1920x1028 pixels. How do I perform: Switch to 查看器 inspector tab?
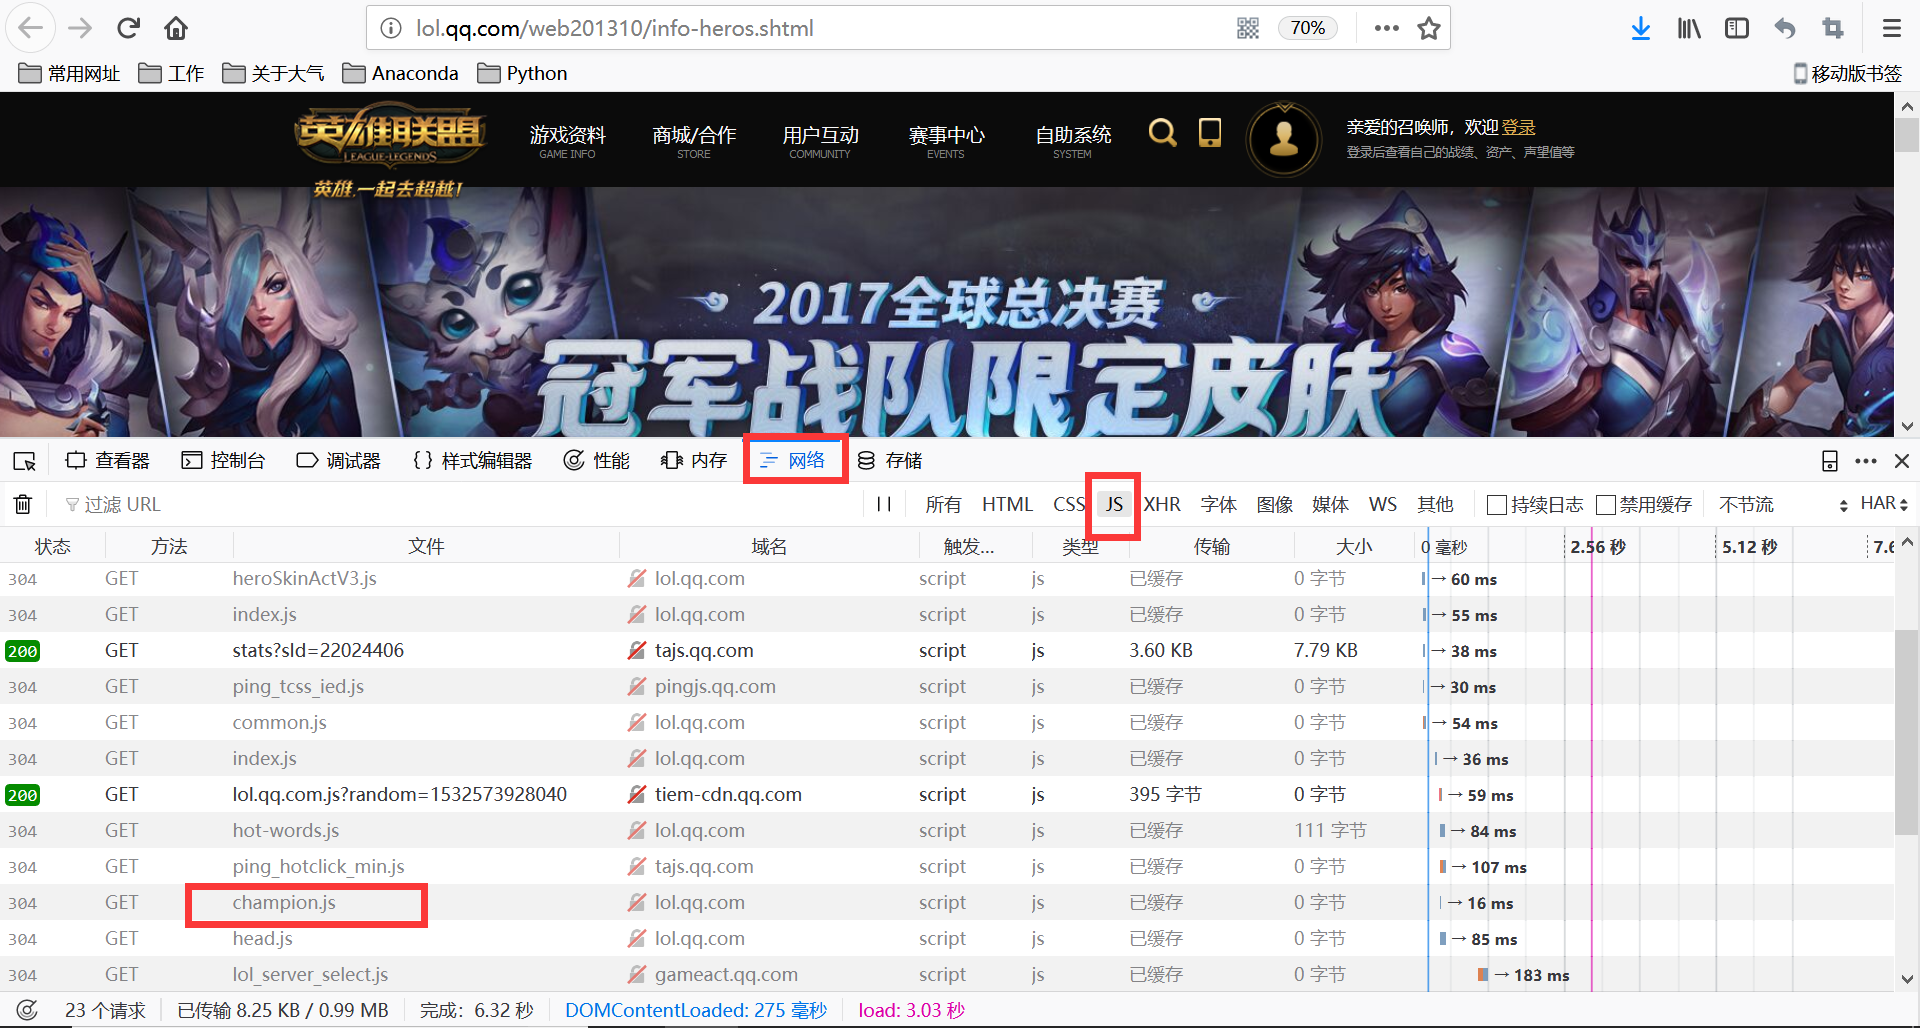click(x=108, y=461)
